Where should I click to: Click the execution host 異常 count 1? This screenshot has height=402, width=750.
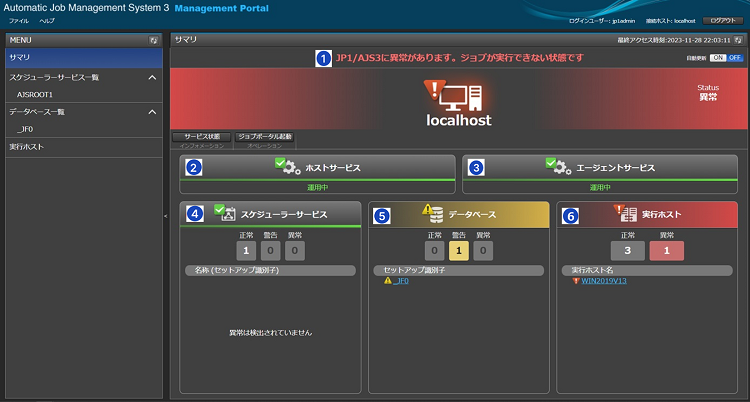coord(666,251)
